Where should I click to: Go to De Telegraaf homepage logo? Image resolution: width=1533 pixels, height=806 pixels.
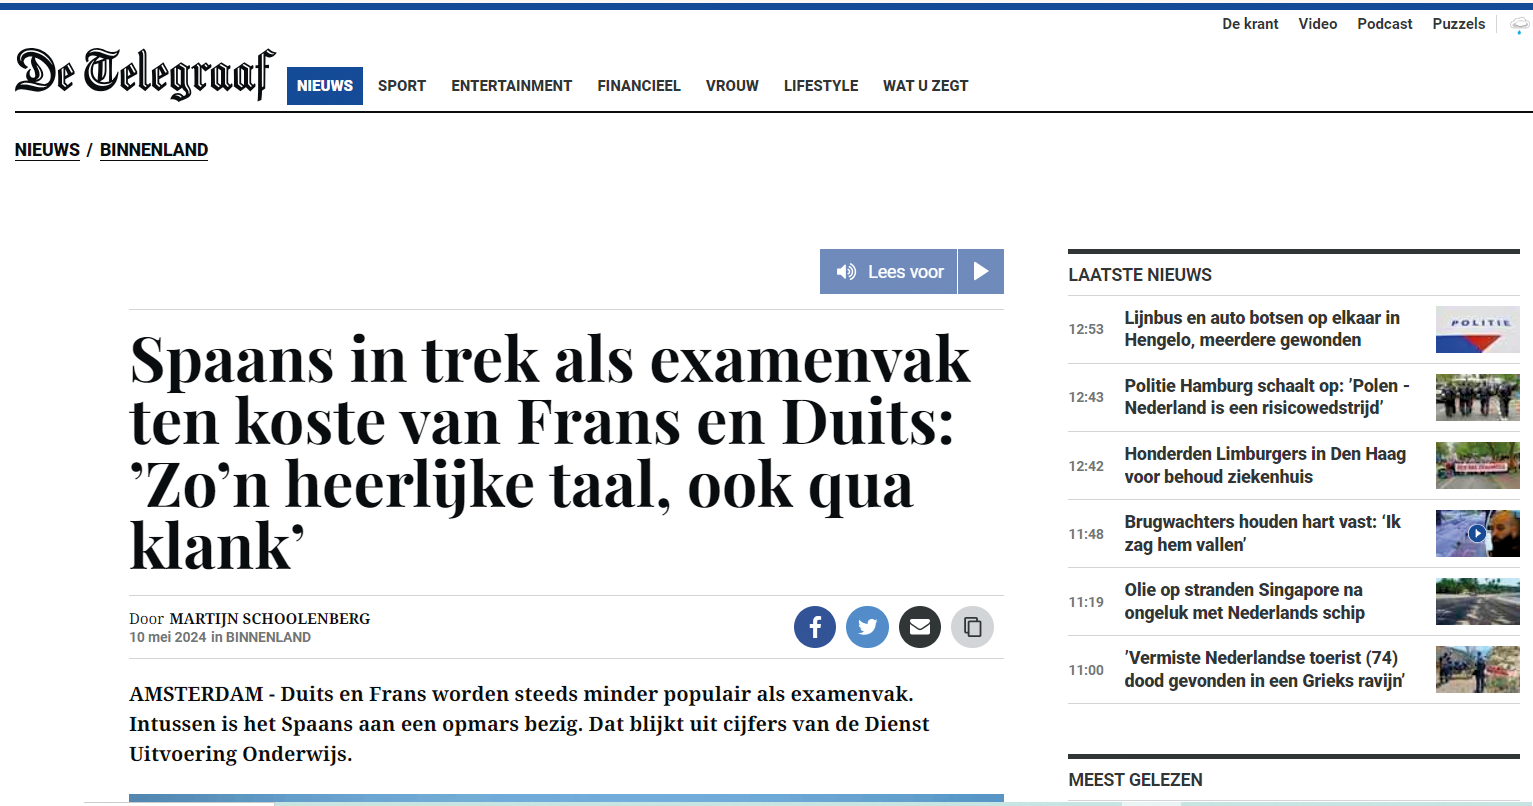[x=145, y=73]
